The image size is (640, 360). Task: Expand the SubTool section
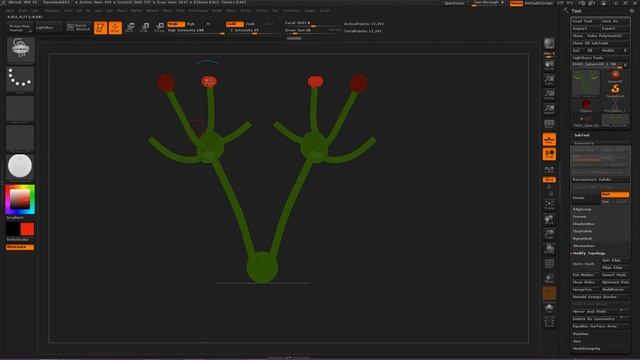pos(582,135)
